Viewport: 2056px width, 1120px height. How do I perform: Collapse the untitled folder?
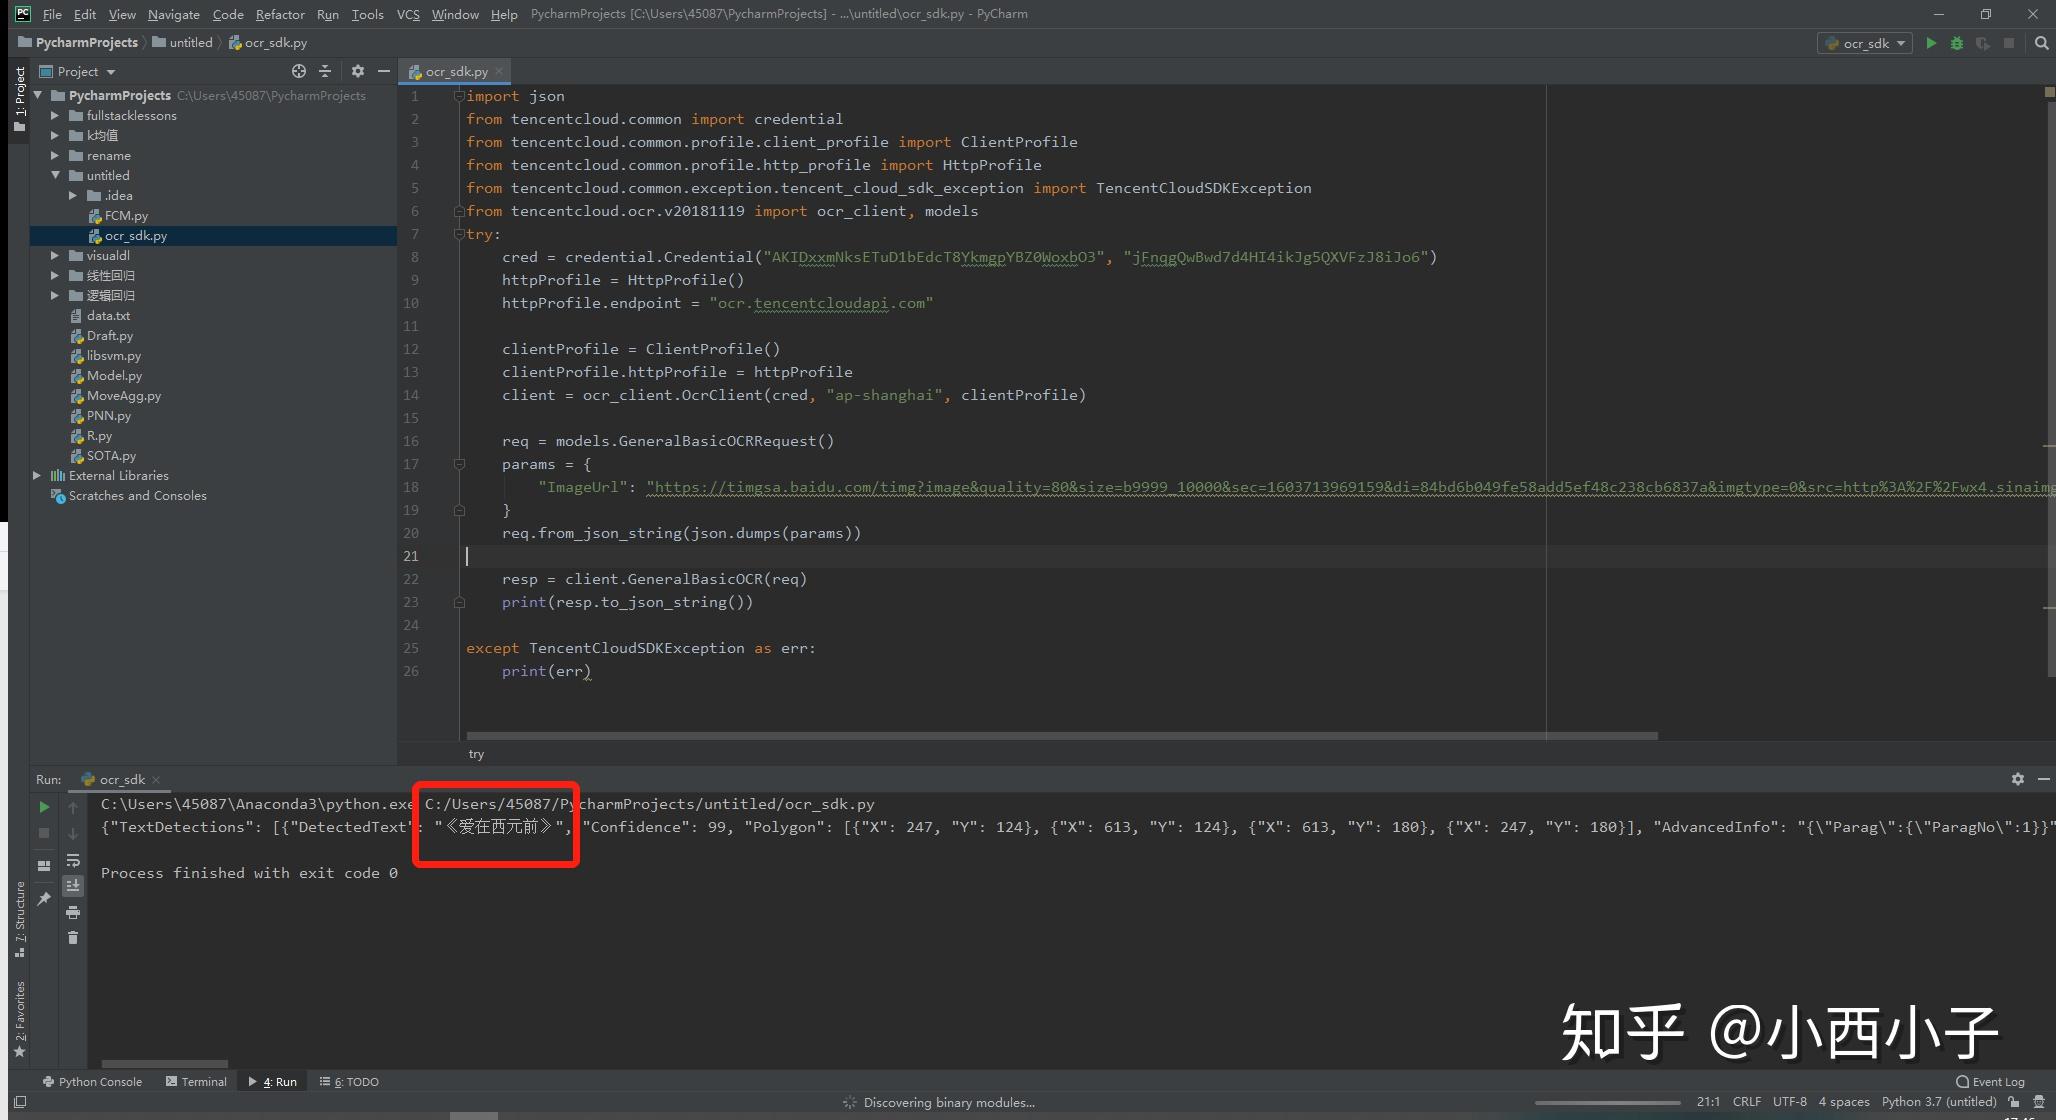(55, 176)
